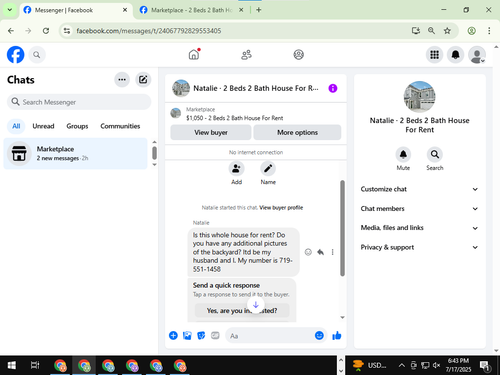Click Add people icon in chat
Image resolution: width=500 pixels, height=375 pixels.
click(236, 169)
